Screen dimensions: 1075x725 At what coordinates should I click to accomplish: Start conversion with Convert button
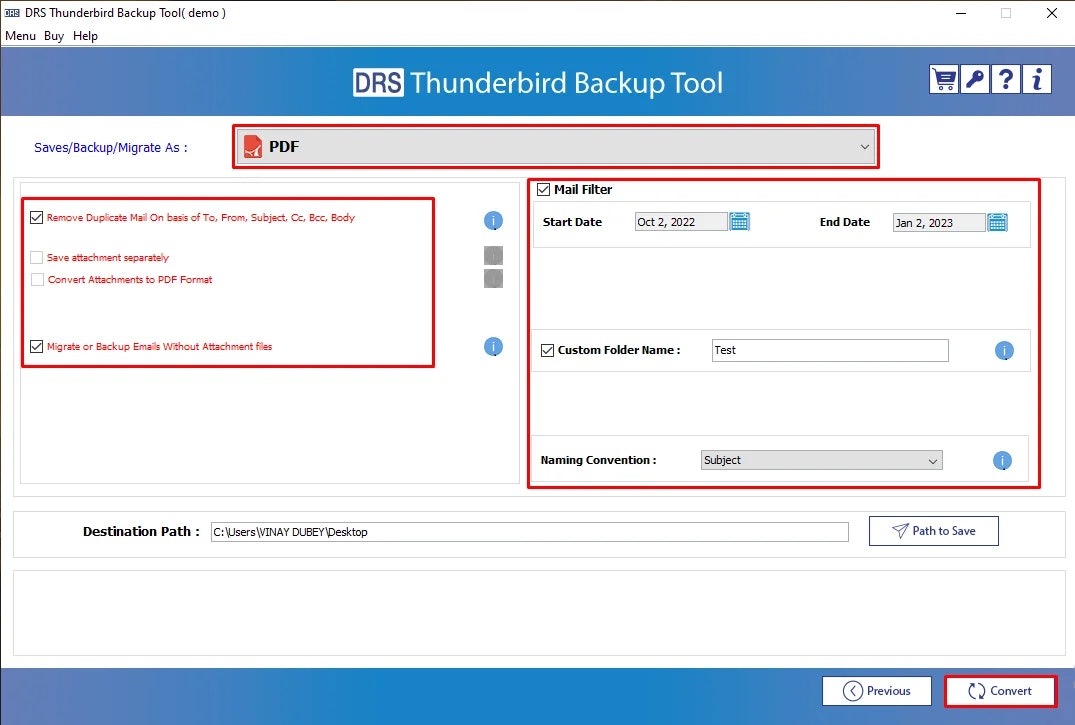pos(1000,691)
